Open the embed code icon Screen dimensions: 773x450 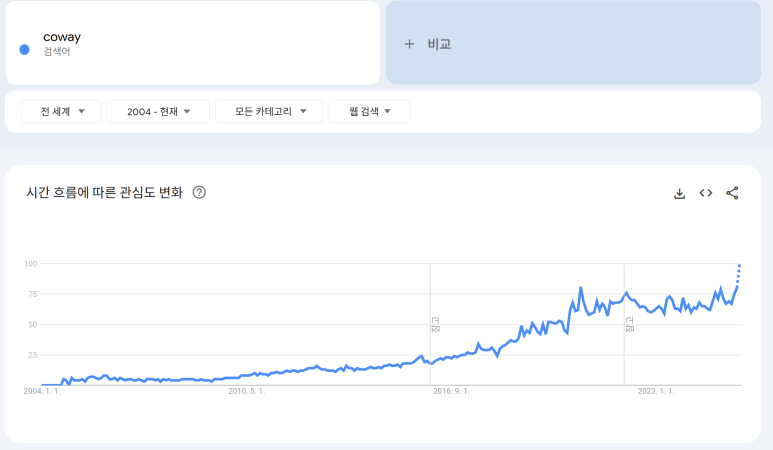tap(706, 193)
